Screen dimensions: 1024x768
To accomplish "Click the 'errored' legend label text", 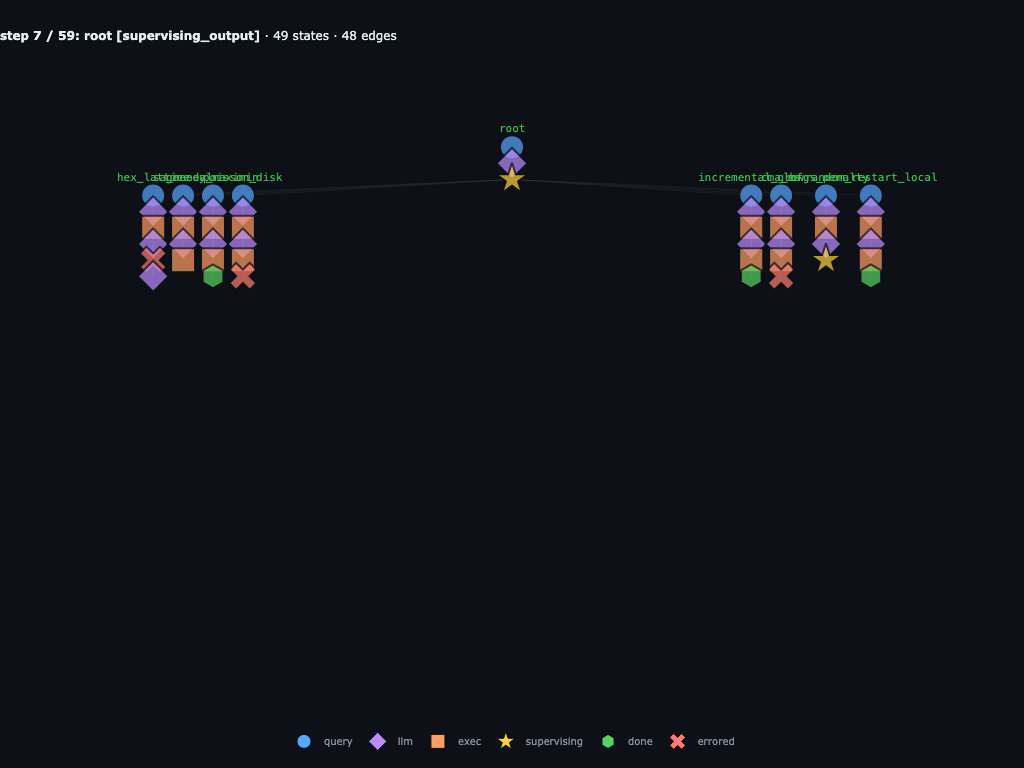I will [716, 741].
